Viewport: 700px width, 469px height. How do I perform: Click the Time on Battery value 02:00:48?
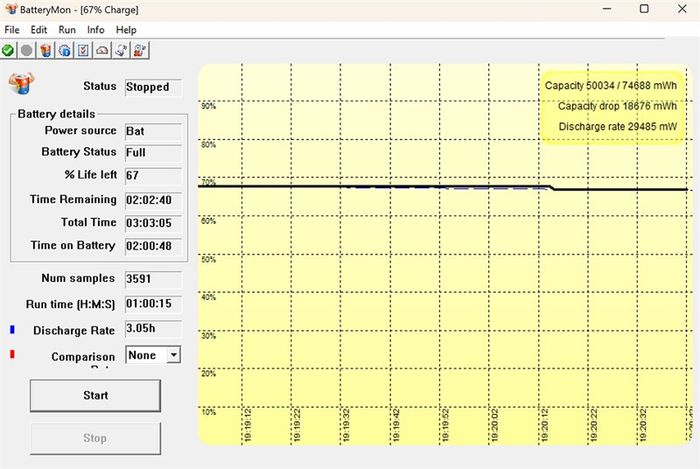(x=153, y=246)
